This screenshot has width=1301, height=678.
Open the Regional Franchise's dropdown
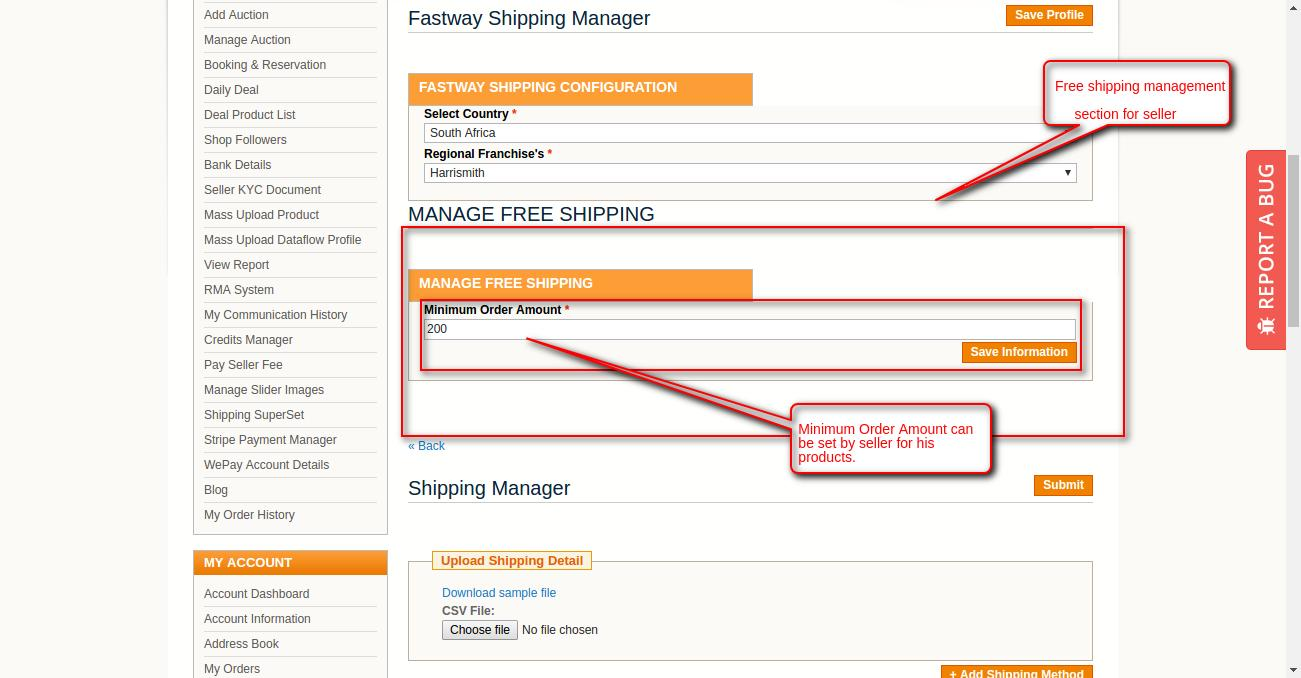coord(749,172)
